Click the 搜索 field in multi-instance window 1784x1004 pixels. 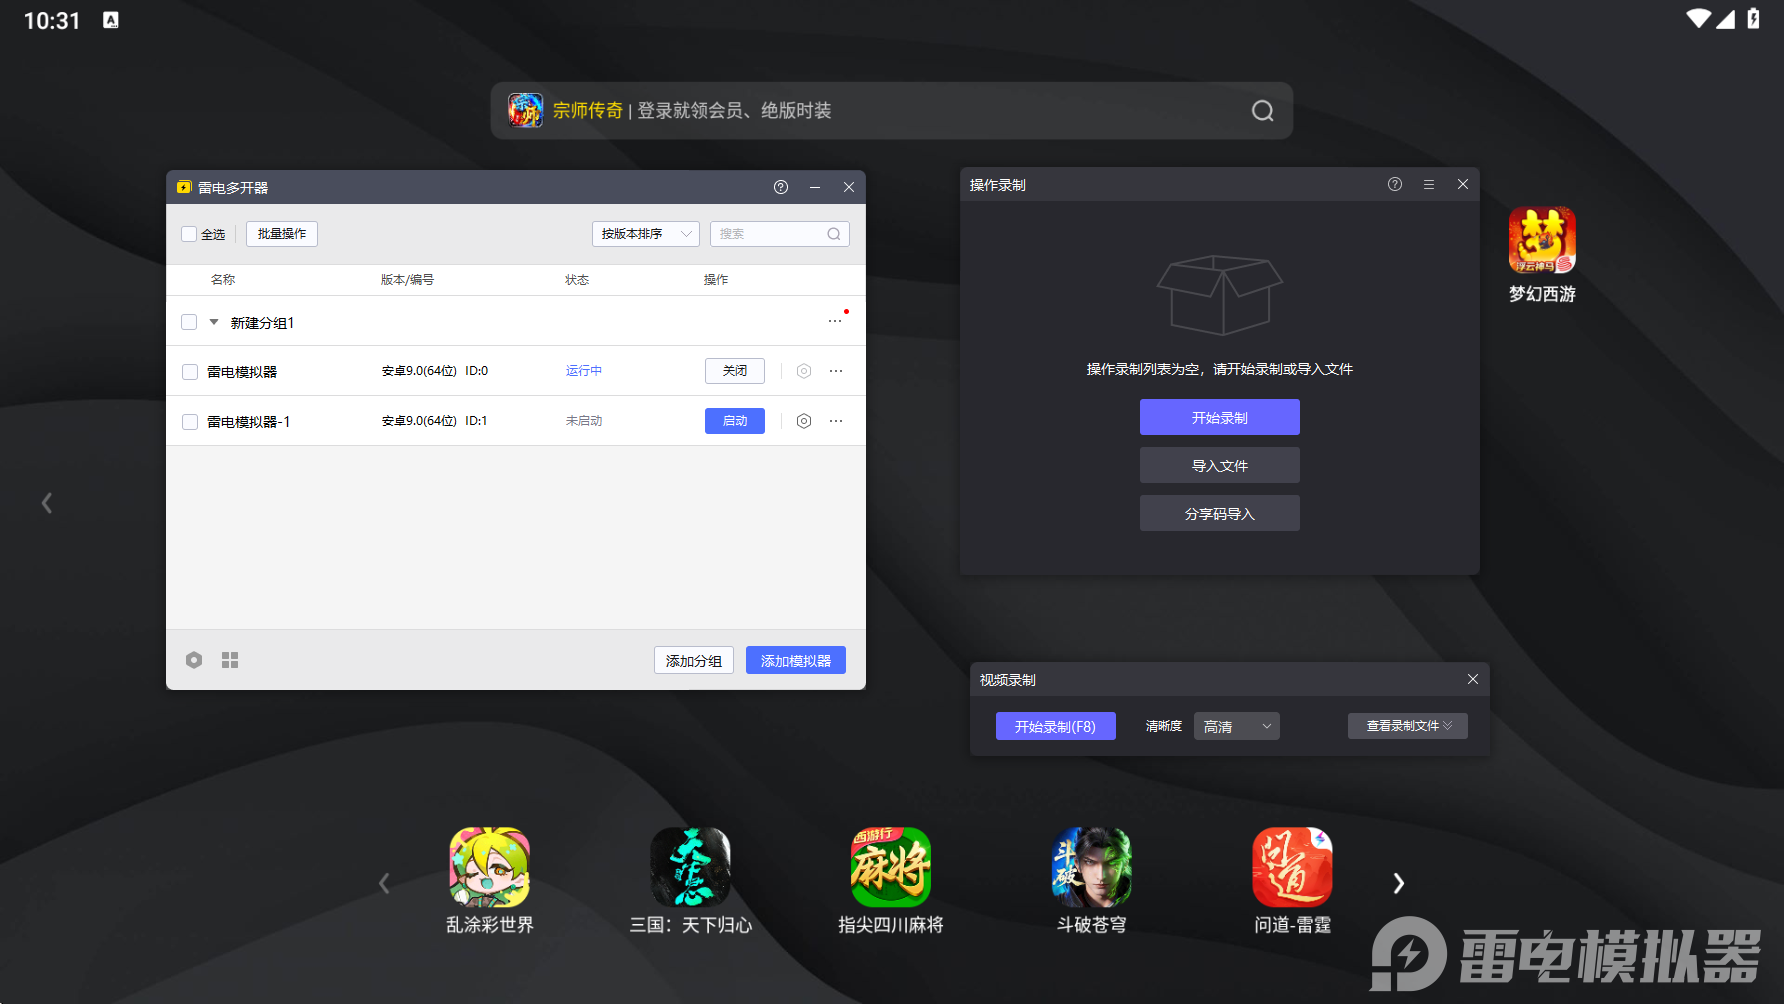[780, 234]
